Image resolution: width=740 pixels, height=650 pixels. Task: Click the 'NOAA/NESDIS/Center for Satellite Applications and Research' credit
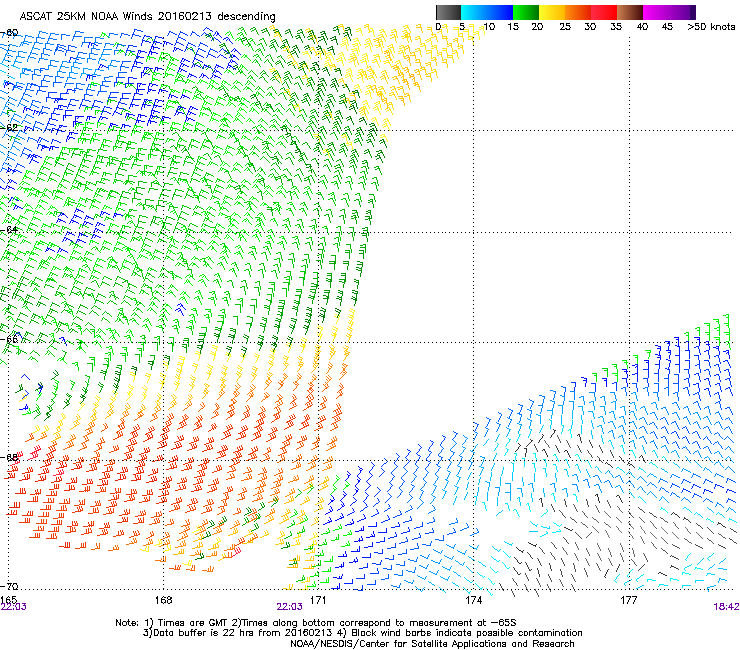[x=432, y=644]
